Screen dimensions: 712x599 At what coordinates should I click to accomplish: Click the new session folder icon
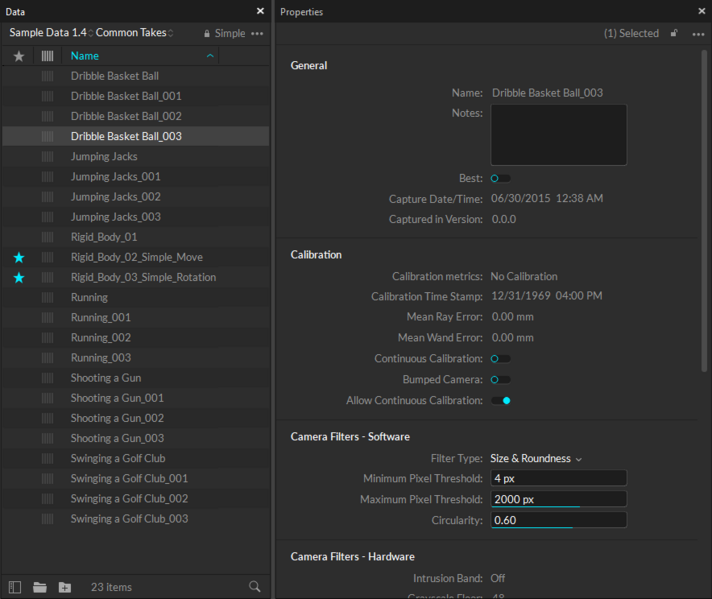click(65, 587)
